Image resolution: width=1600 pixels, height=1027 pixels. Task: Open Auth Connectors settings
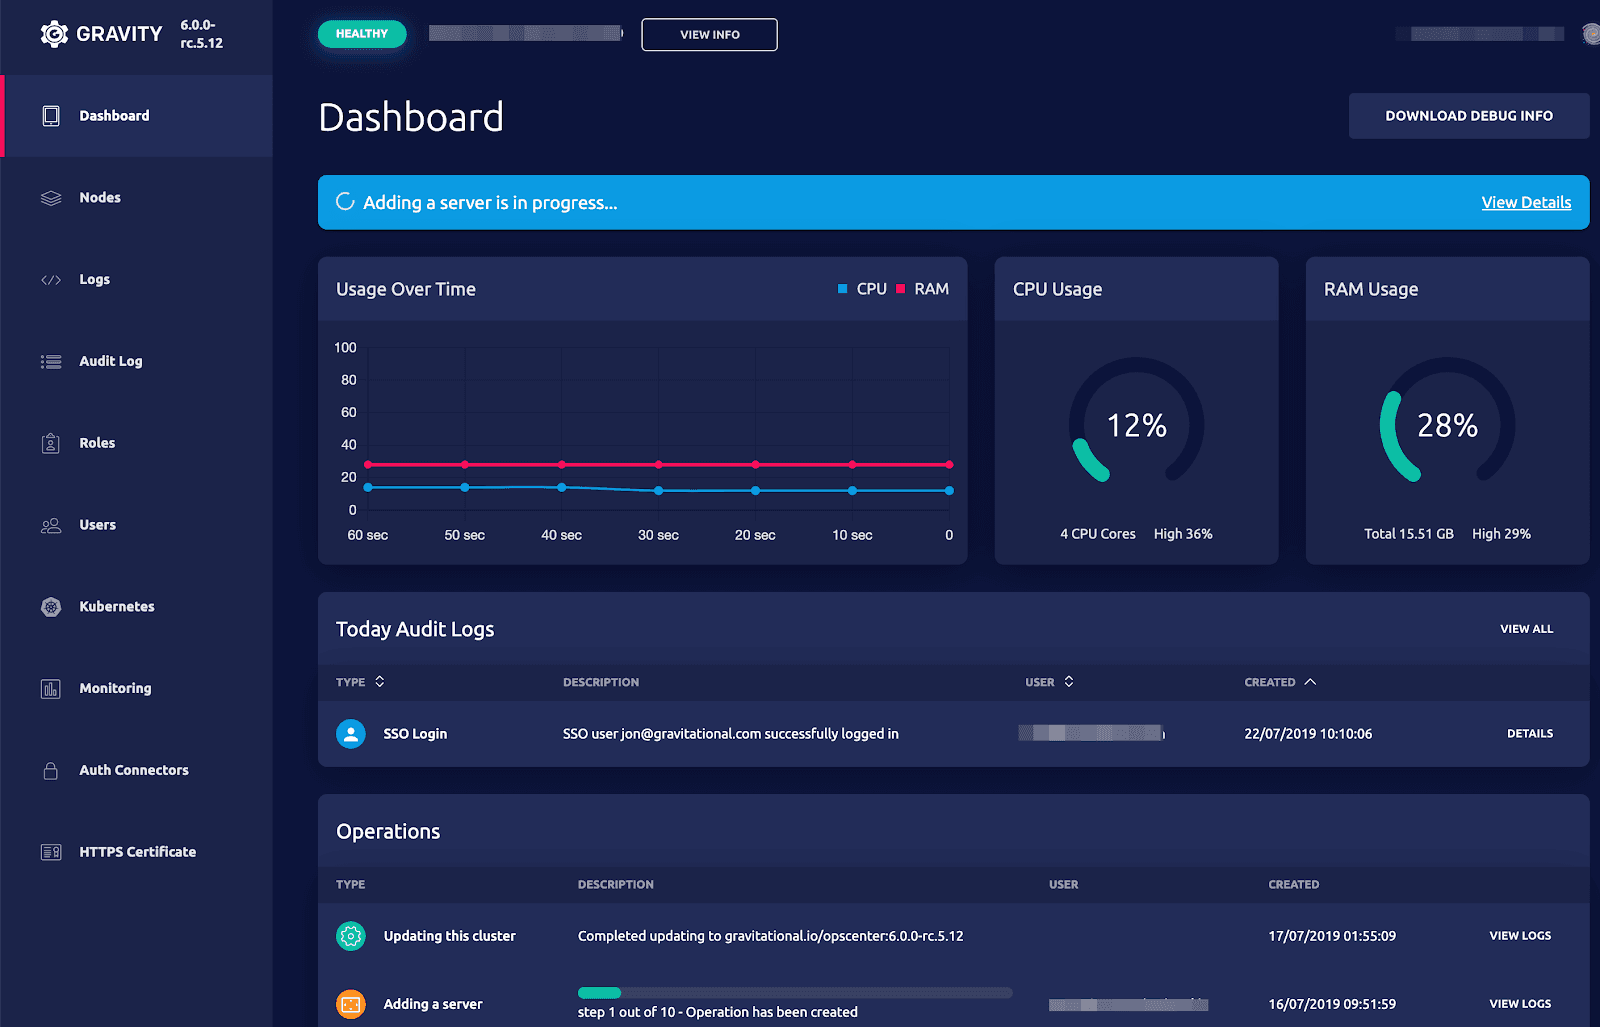pyautogui.click(x=134, y=770)
